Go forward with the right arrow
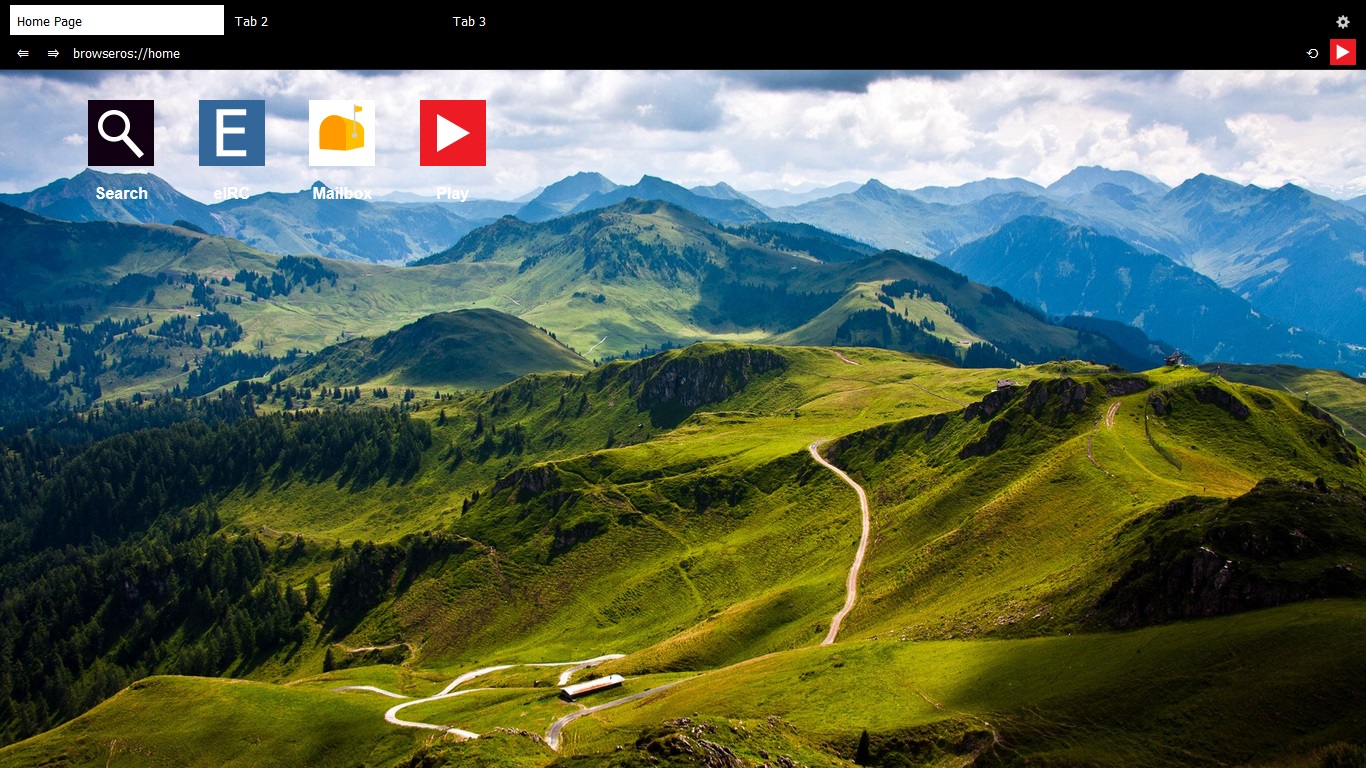1366x768 pixels. pos(53,53)
